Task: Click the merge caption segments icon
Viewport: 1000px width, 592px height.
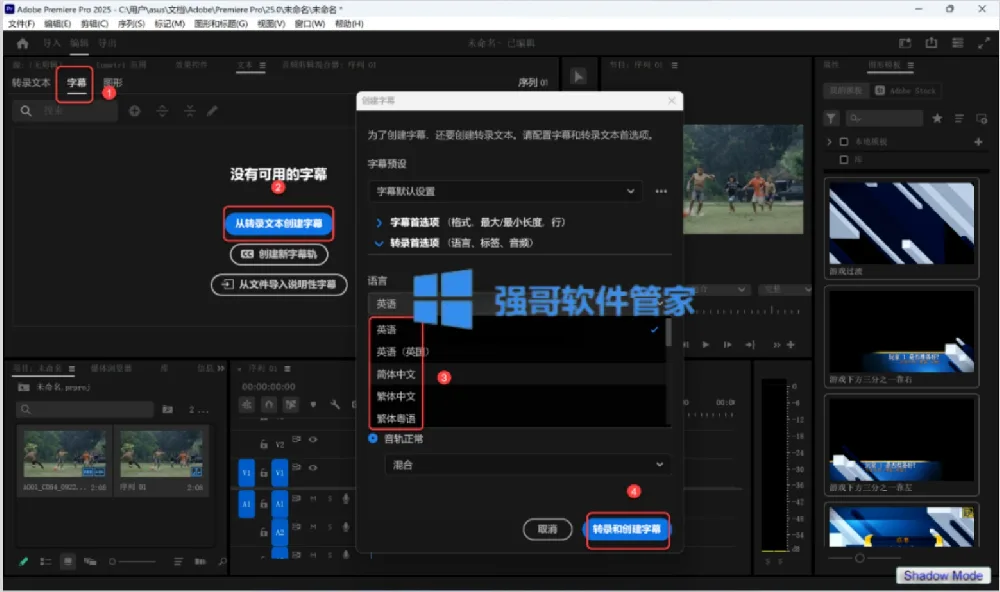Action: pos(189,111)
